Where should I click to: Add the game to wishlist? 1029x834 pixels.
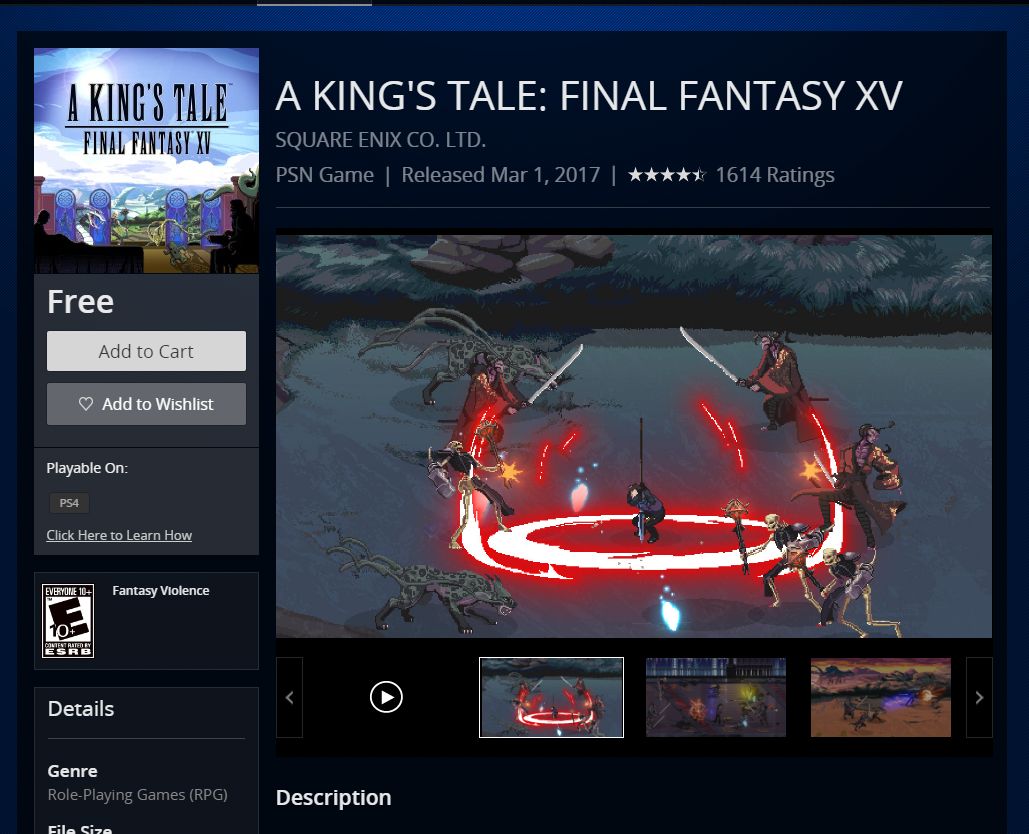(146, 404)
